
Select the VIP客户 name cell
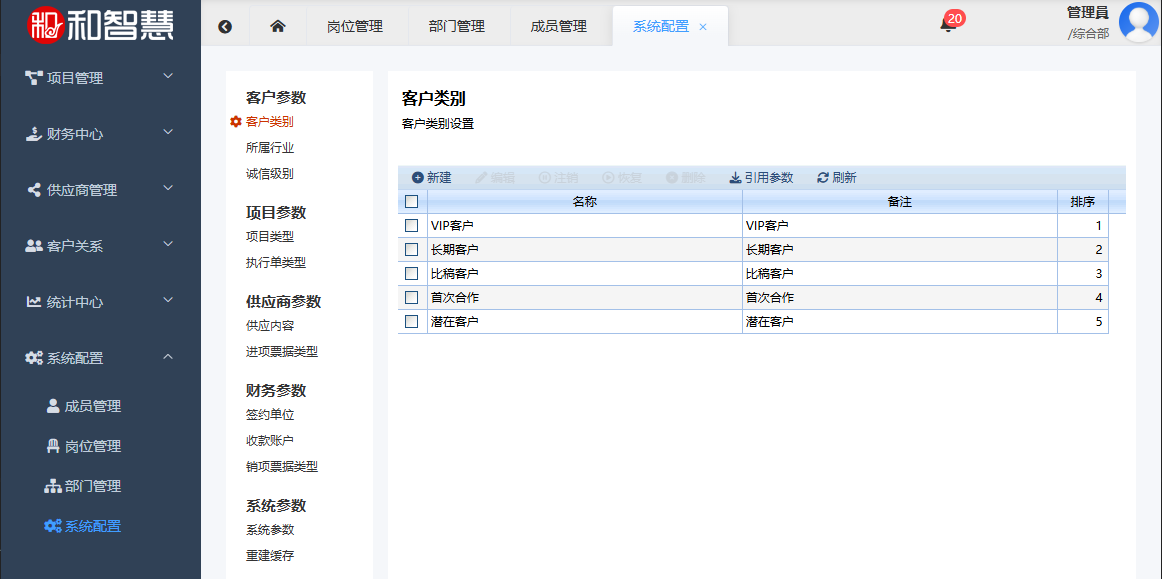tap(585, 225)
